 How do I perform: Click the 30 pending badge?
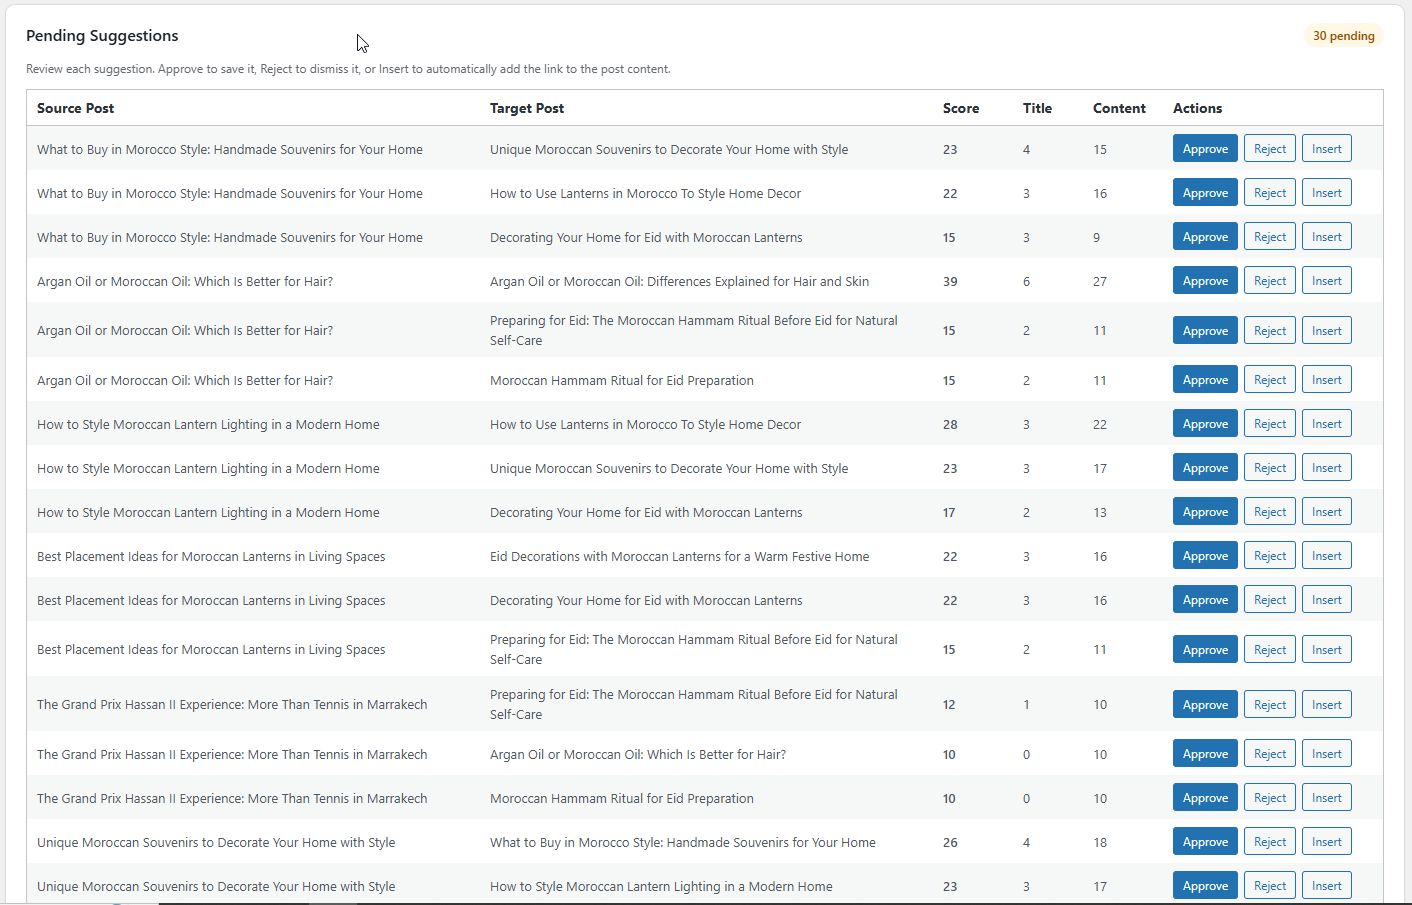1343,36
